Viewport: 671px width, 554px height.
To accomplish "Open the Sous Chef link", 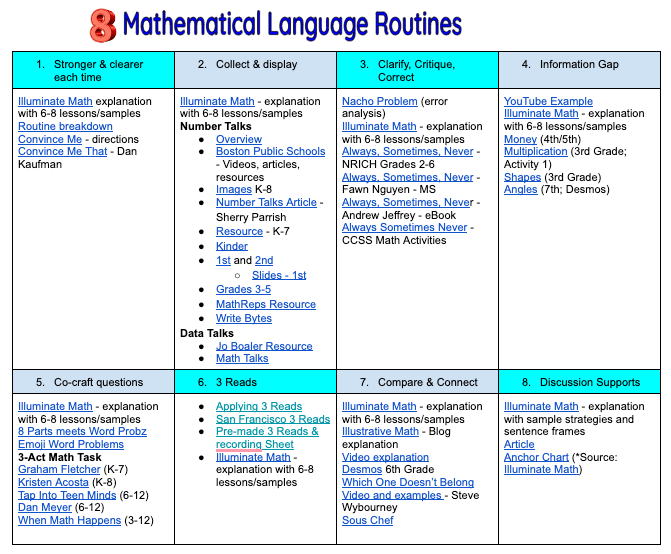I will click(x=368, y=521).
